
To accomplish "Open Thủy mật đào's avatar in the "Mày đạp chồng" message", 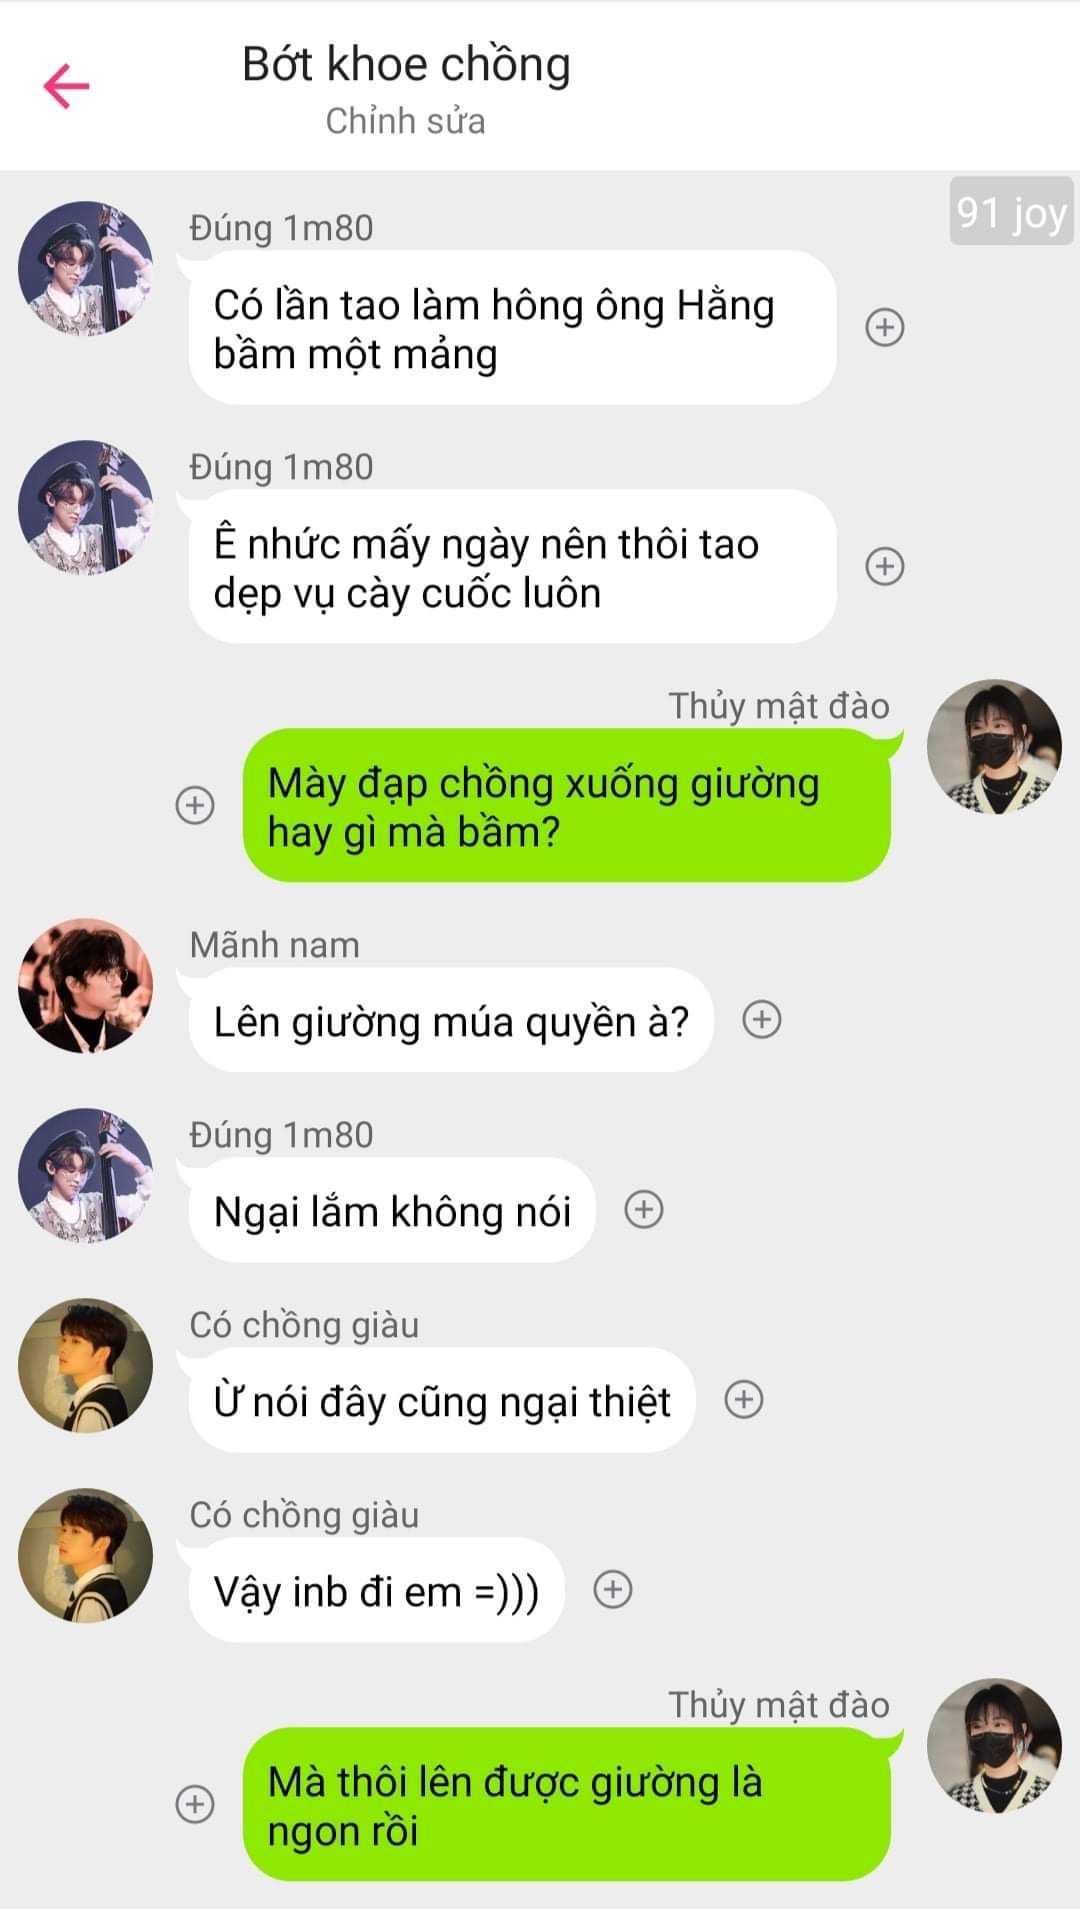I will point(994,746).
